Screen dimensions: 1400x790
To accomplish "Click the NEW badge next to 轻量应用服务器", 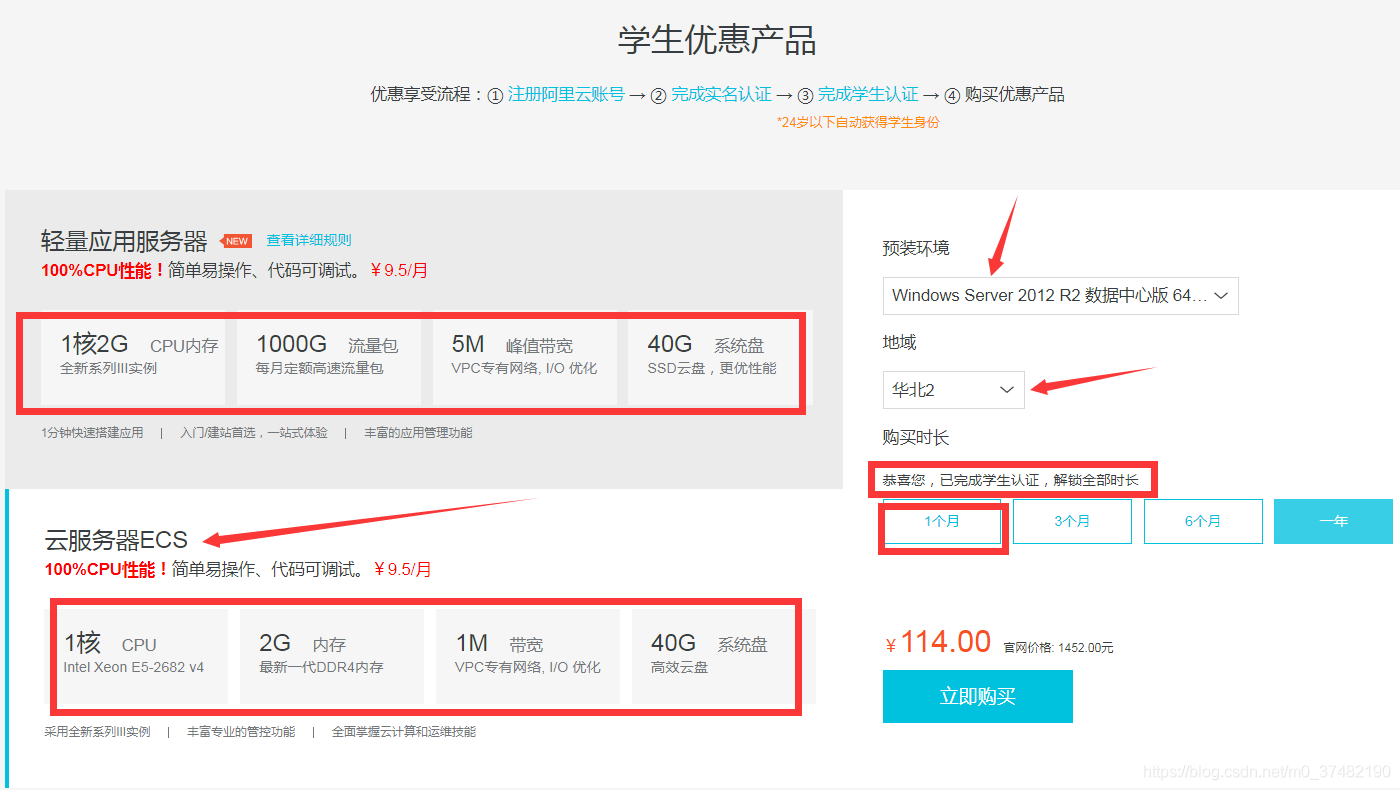I will click(236, 241).
